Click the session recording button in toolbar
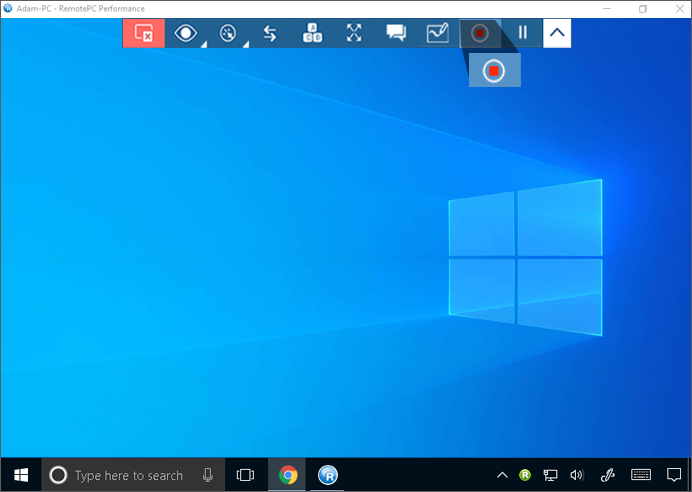 [480, 33]
